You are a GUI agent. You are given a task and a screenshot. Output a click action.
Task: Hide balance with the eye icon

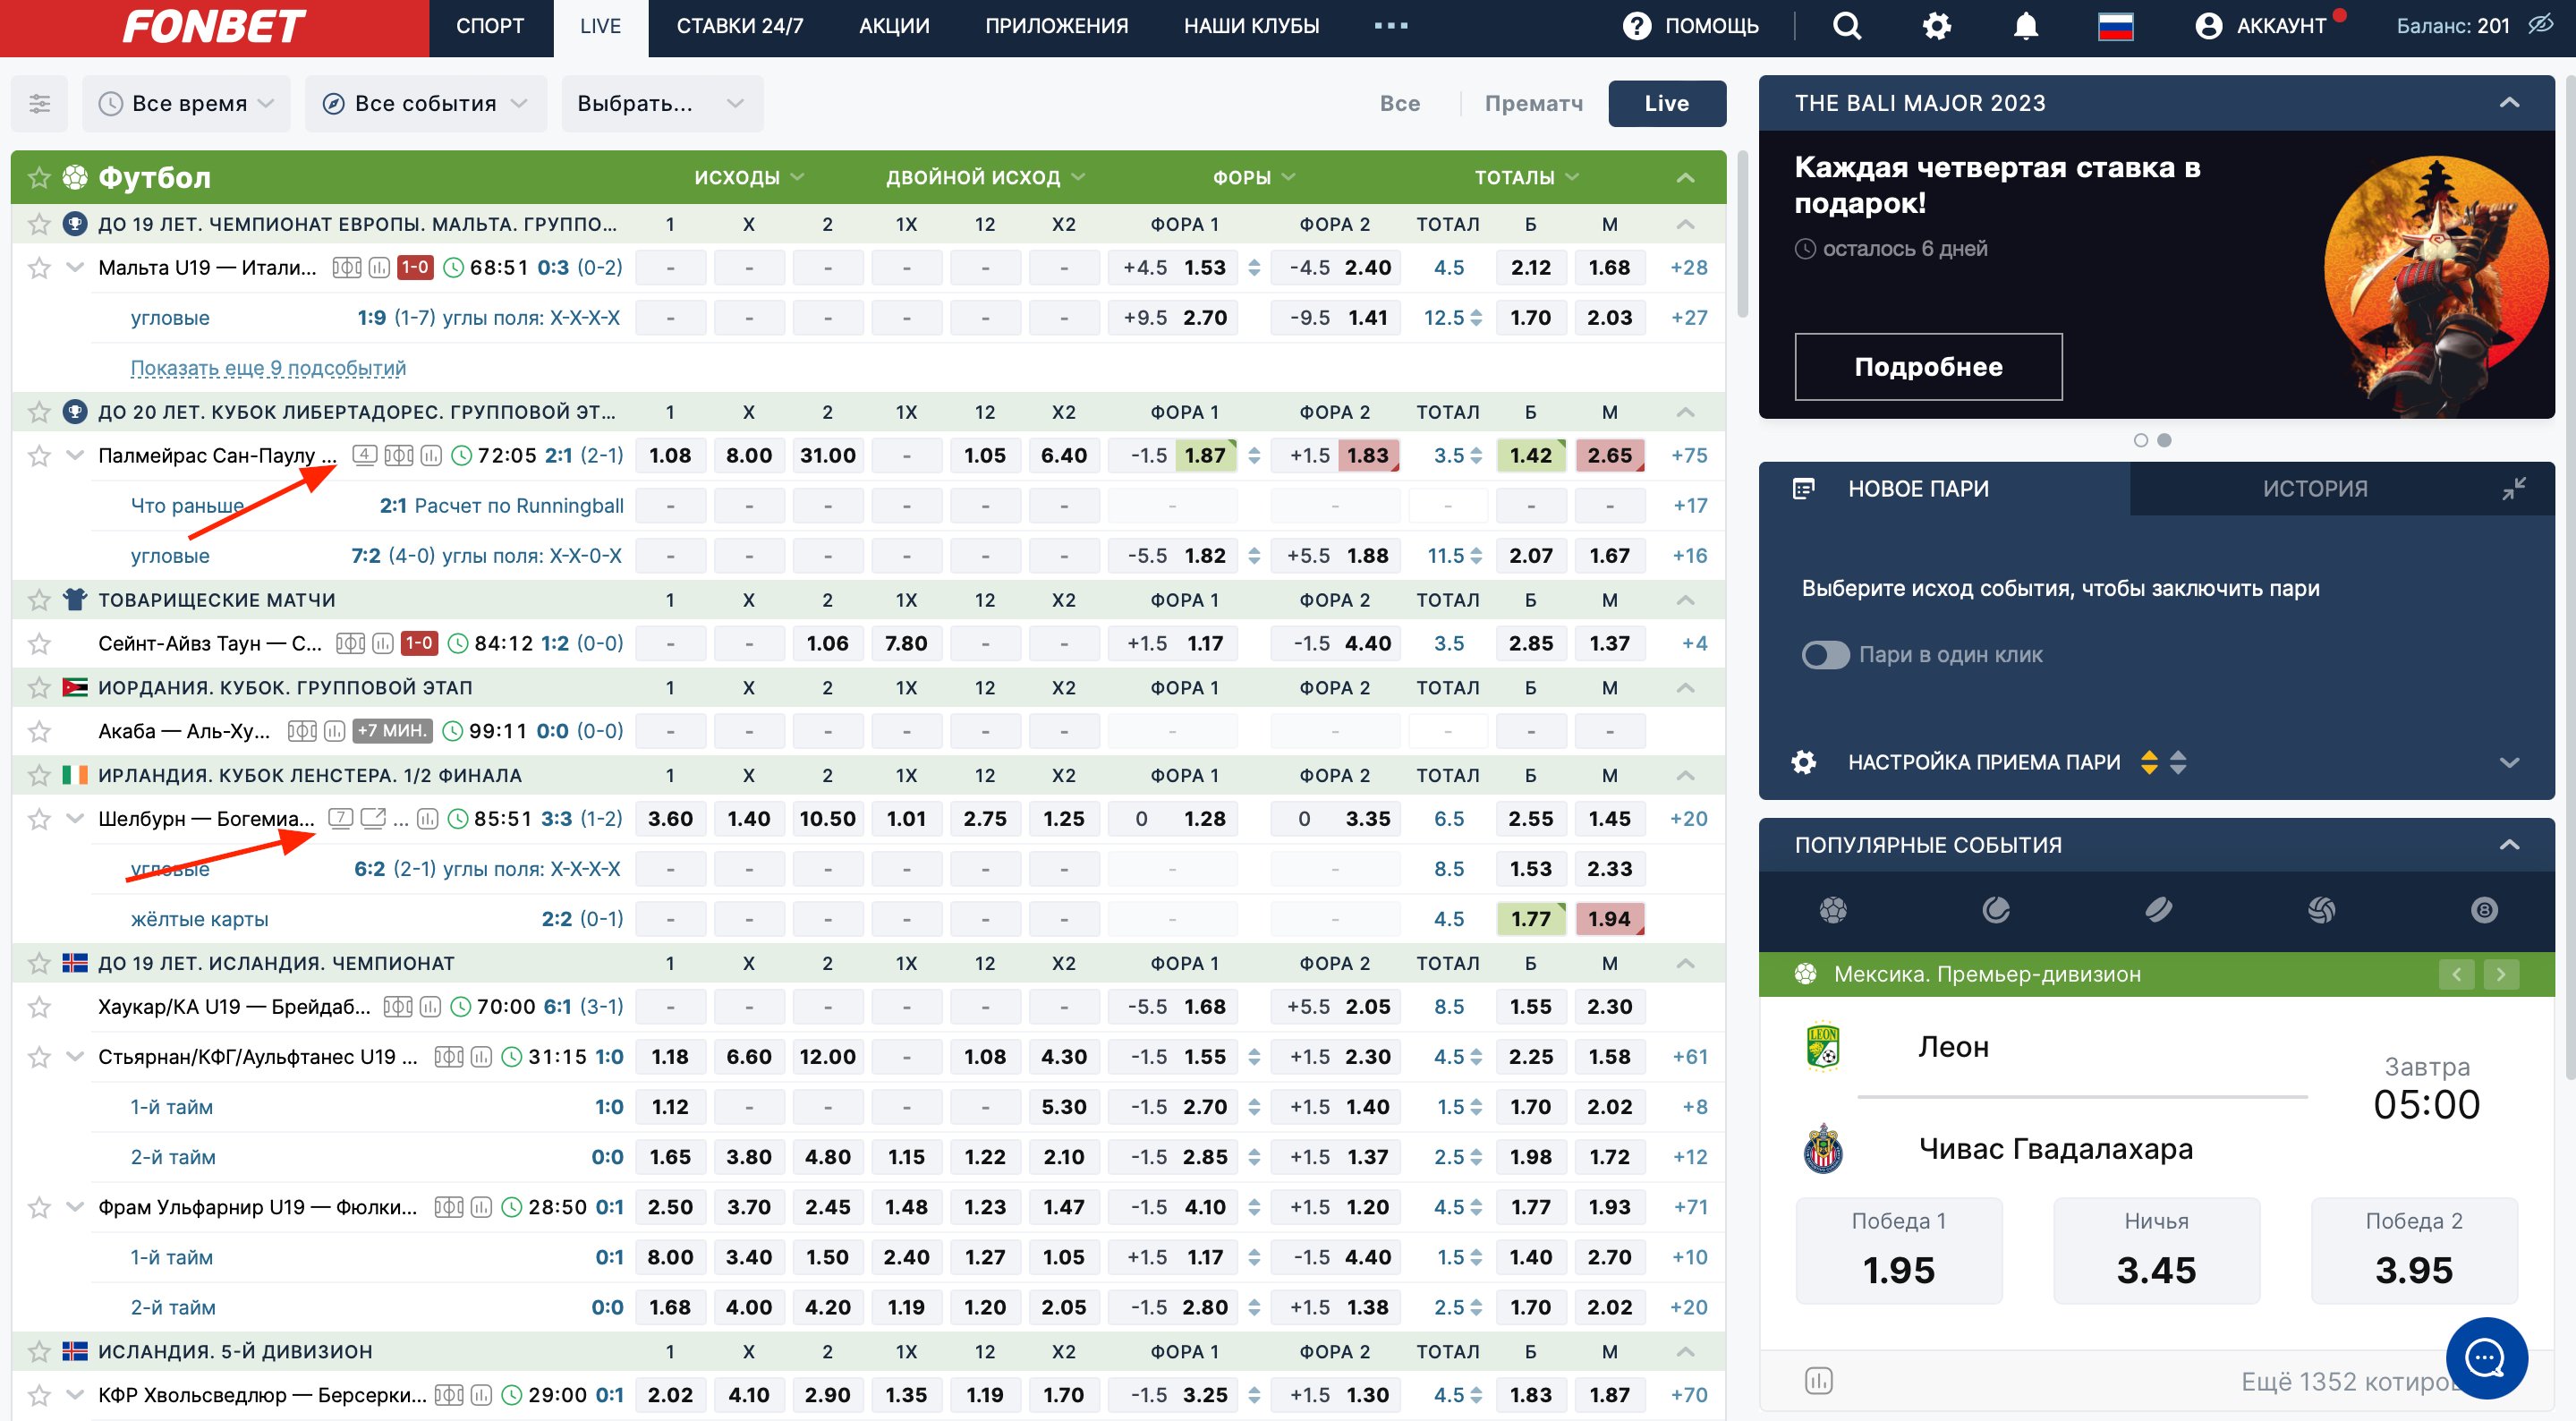[2541, 26]
